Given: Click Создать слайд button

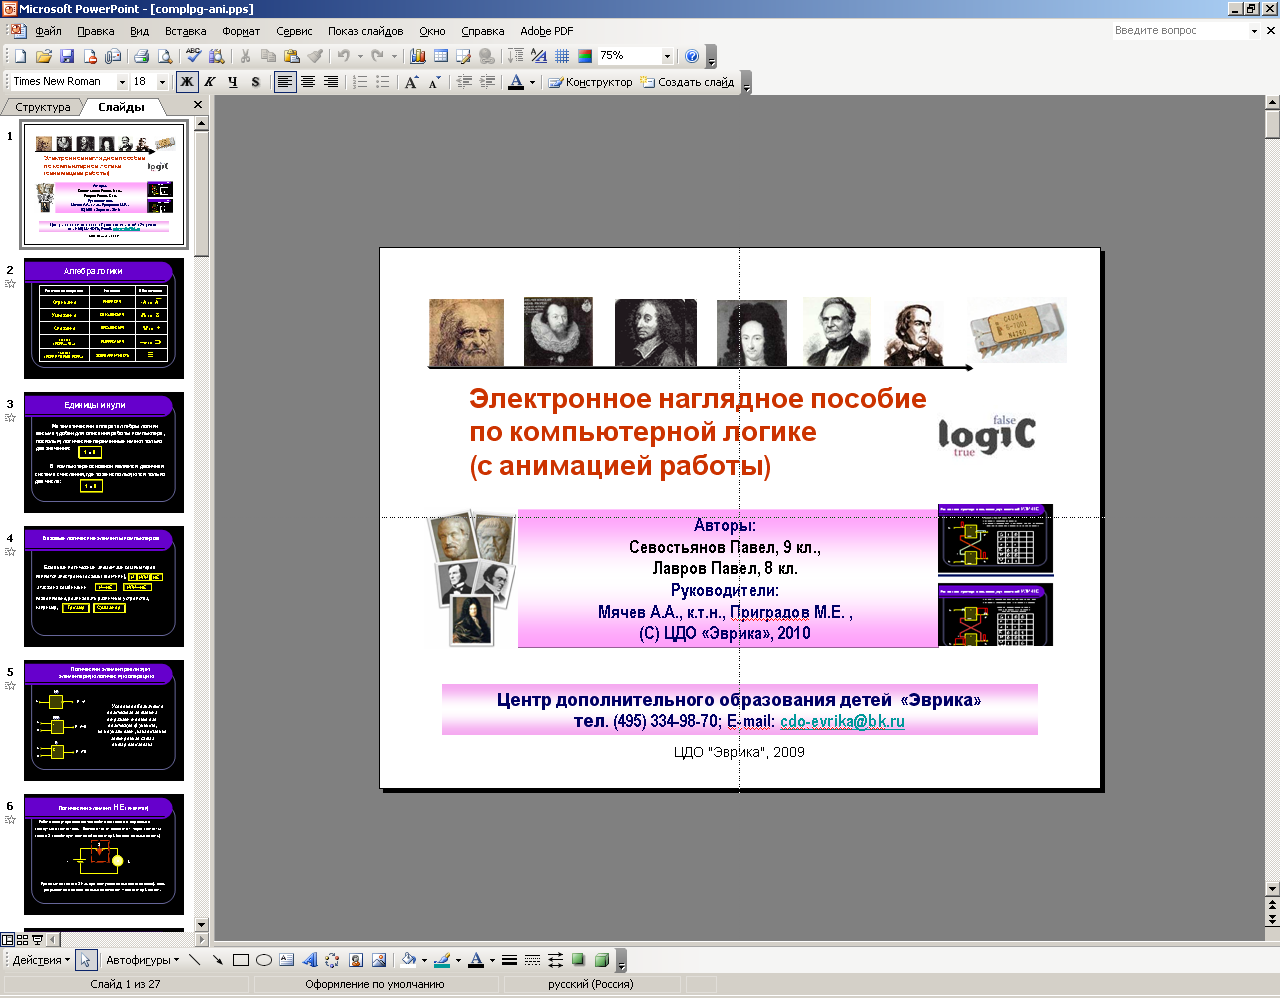Looking at the screenshot, I should [688, 82].
